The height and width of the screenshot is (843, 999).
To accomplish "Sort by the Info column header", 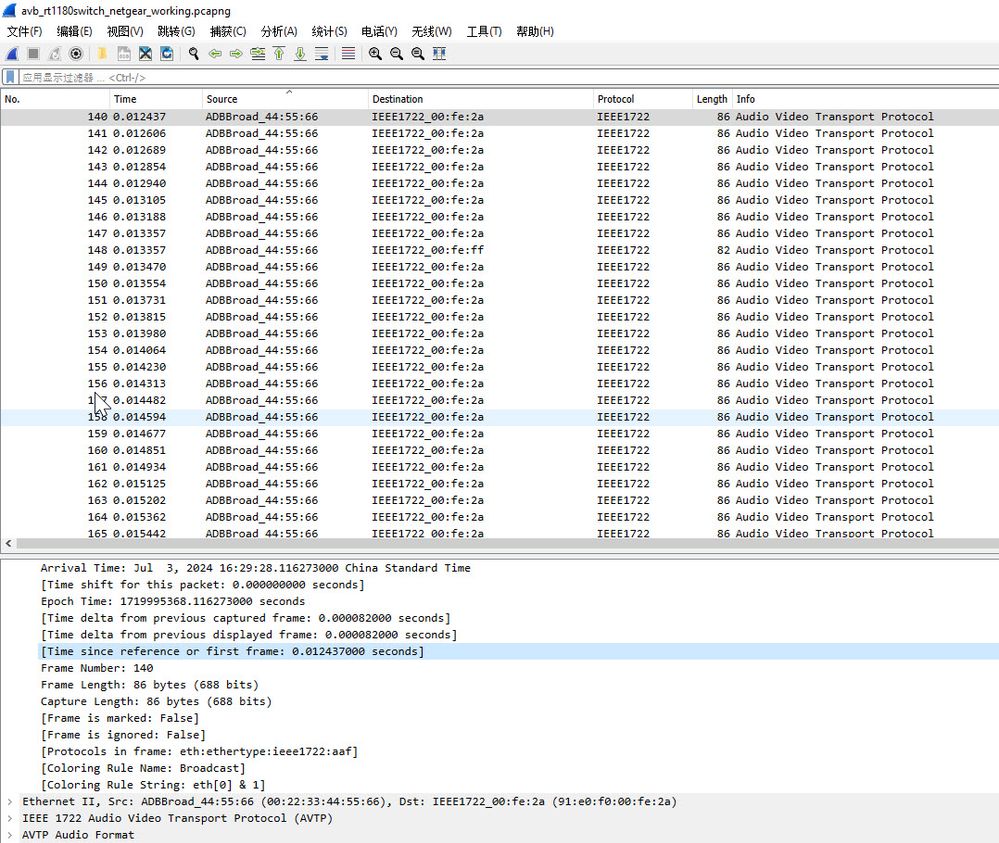I will [x=865, y=99].
